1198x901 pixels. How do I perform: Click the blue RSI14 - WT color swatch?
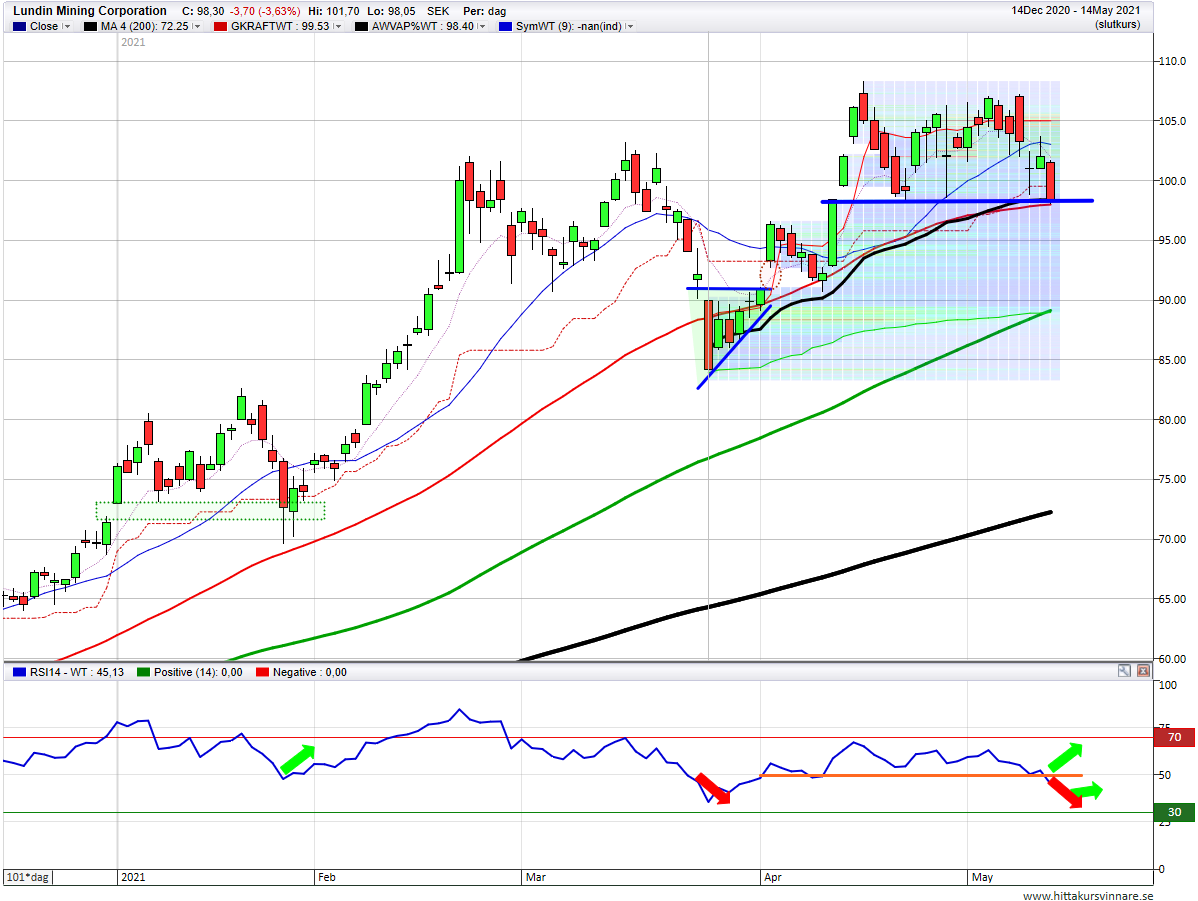(x=19, y=673)
